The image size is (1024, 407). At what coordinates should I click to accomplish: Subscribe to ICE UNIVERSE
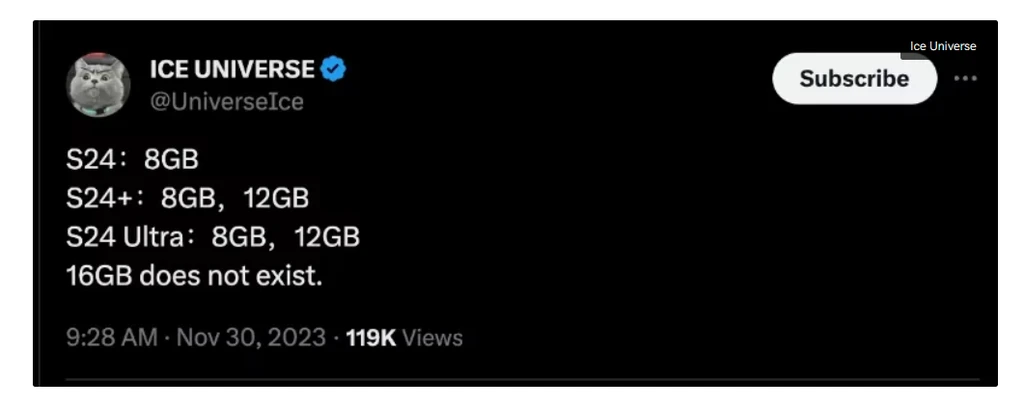pos(854,78)
